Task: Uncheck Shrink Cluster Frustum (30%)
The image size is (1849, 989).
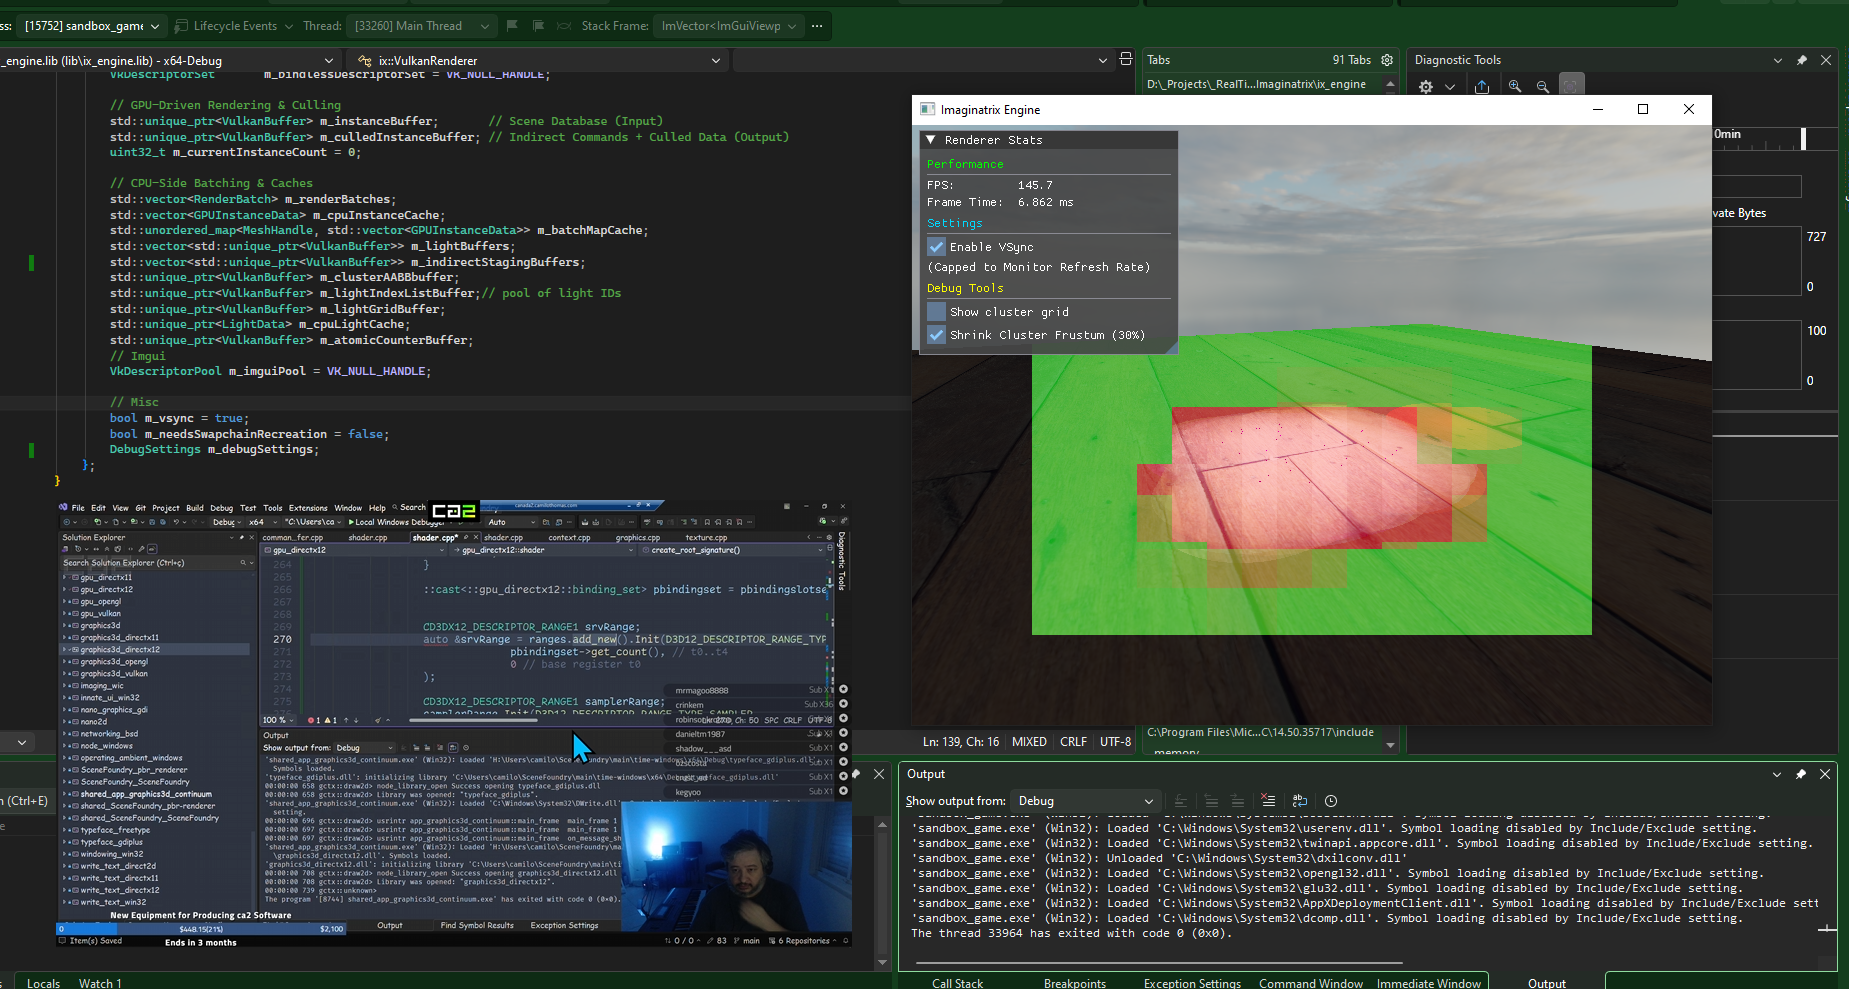Action: [937, 334]
